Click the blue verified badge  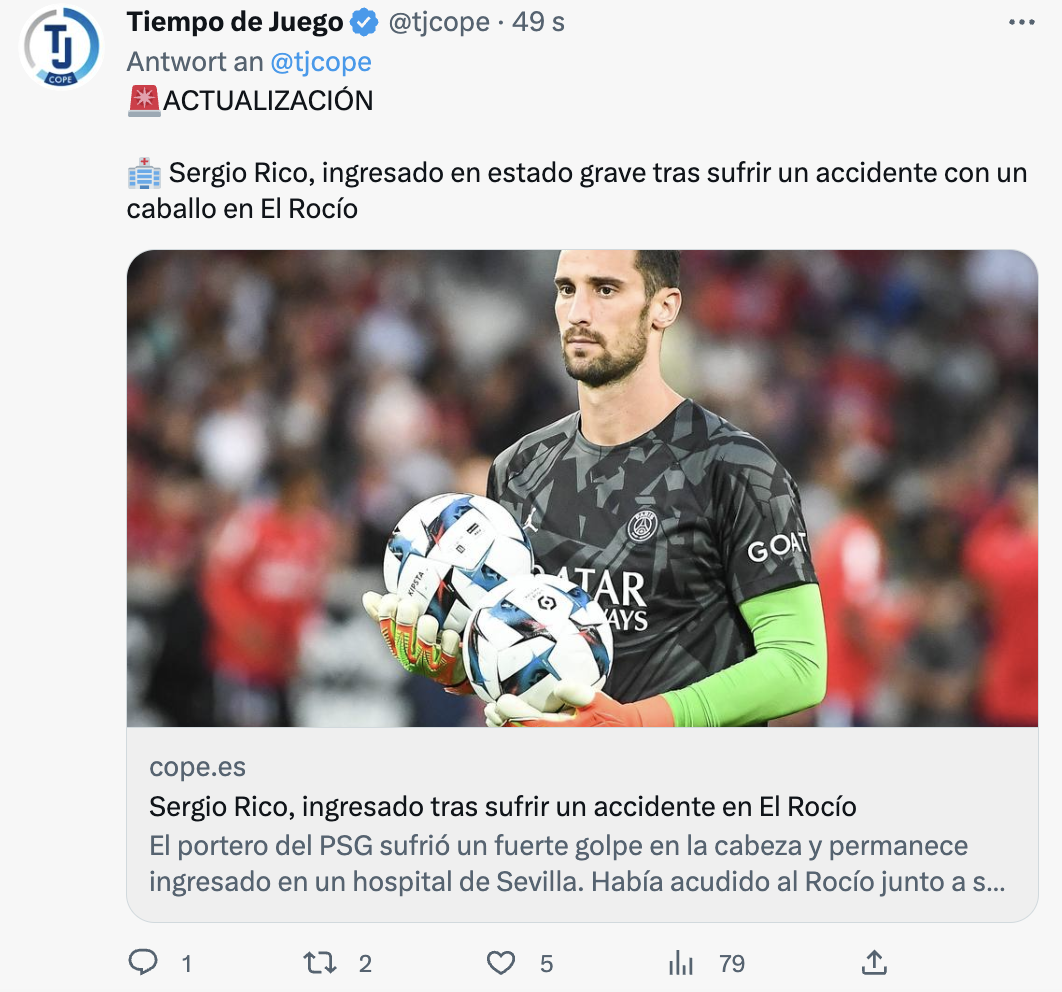pyautogui.click(x=364, y=23)
